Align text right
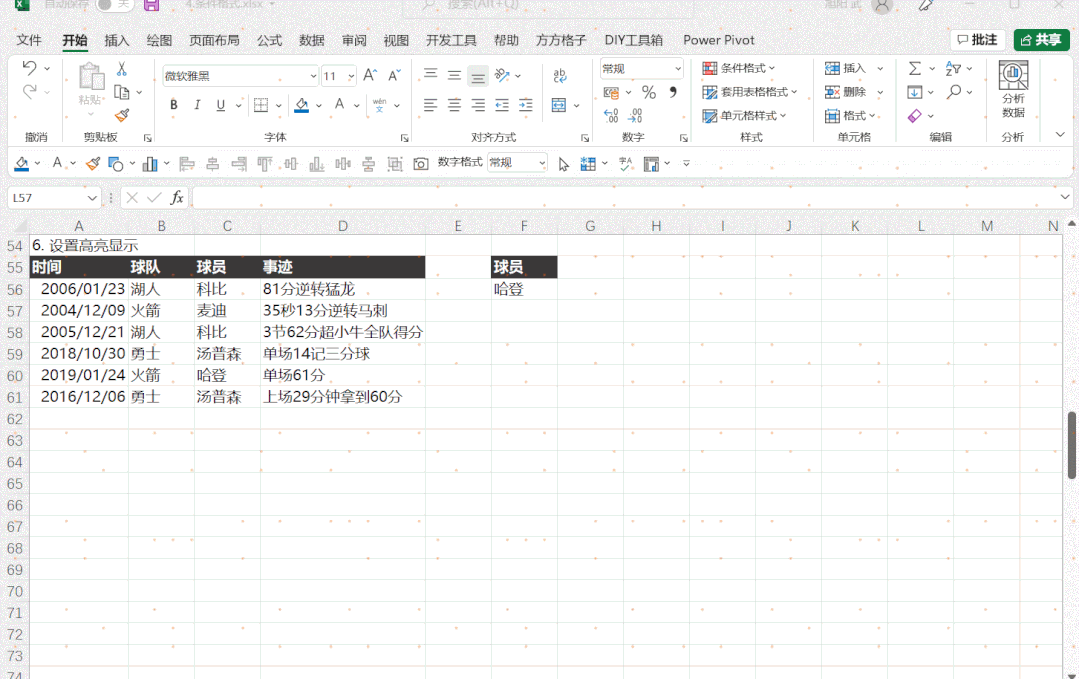Viewport: 1079px width, 679px height. click(x=478, y=105)
